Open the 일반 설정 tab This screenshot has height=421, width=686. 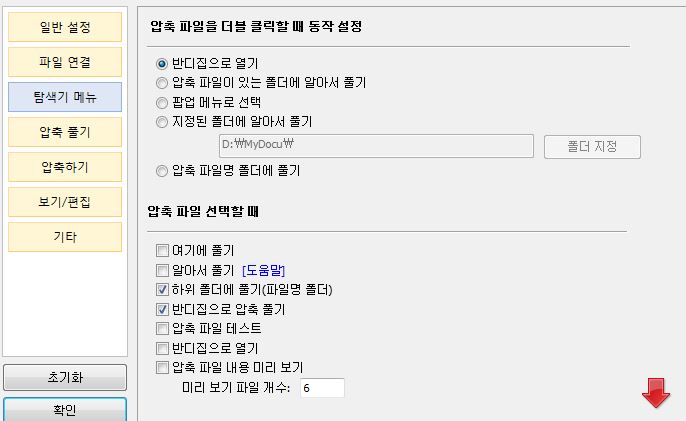coord(65,27)
